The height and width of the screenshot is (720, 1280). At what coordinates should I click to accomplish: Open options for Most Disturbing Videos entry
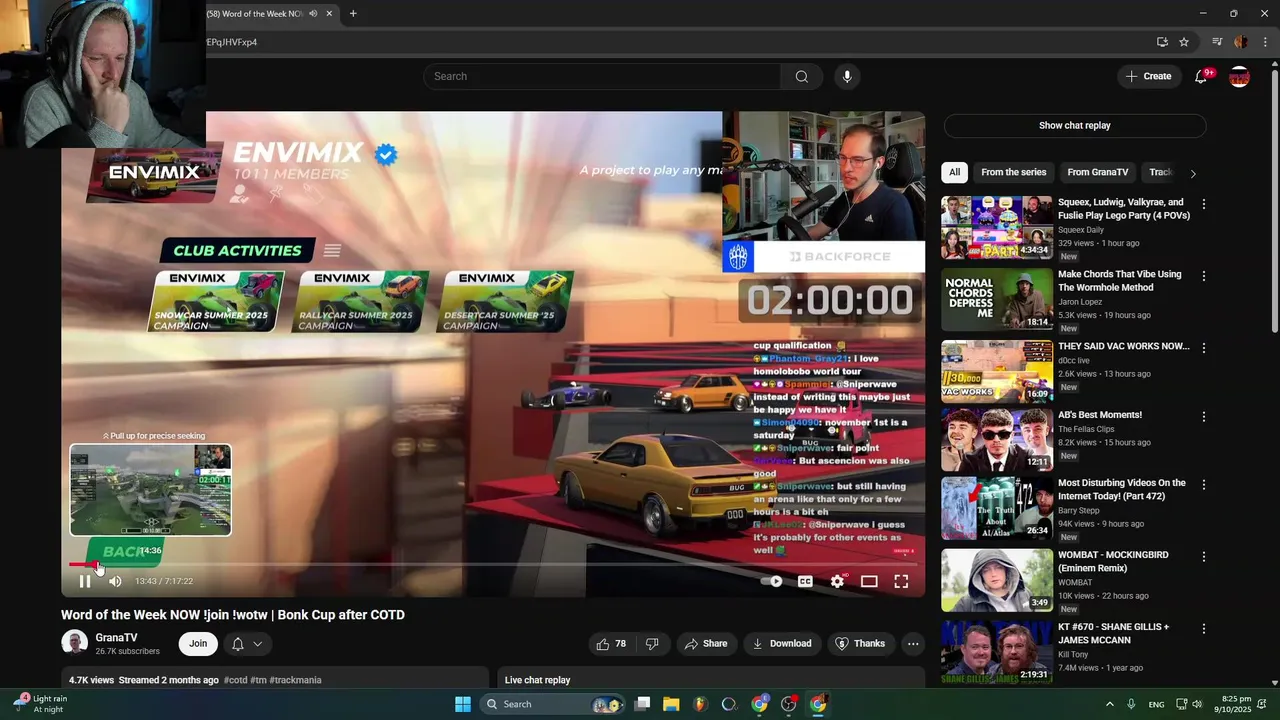(x=1204, y=484)
